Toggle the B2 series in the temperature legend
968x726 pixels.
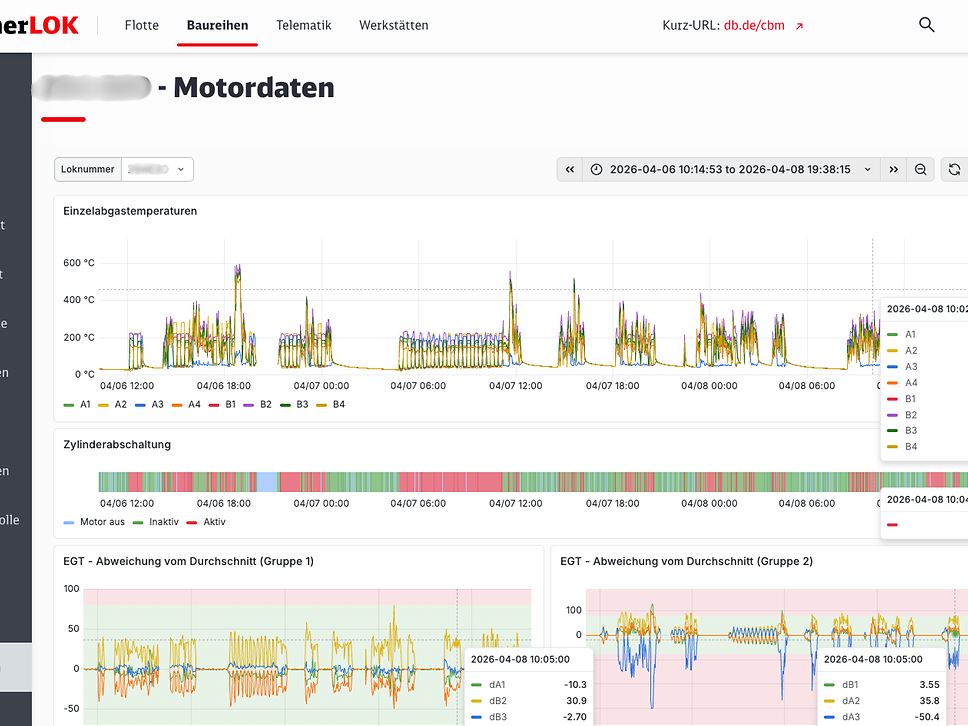coord(257,404)
